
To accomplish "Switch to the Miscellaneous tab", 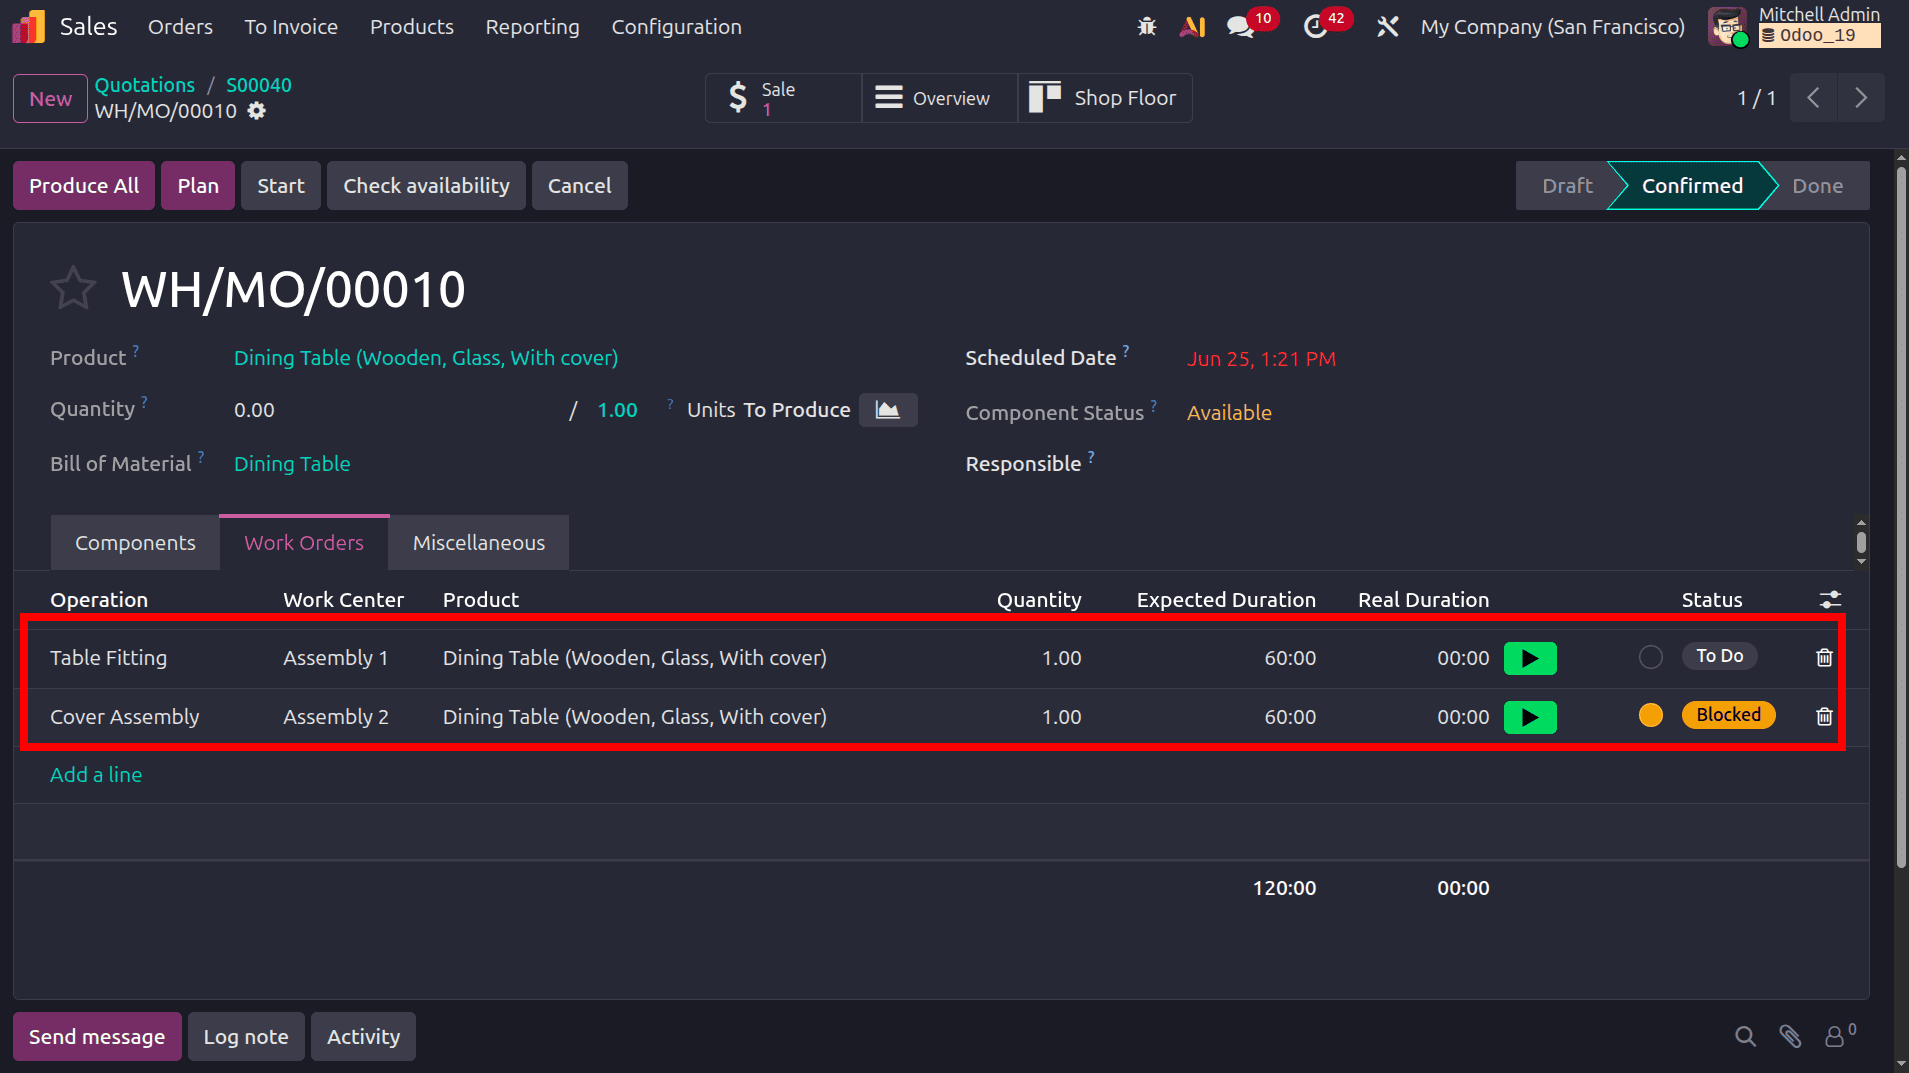I will [x=479, y=543].
